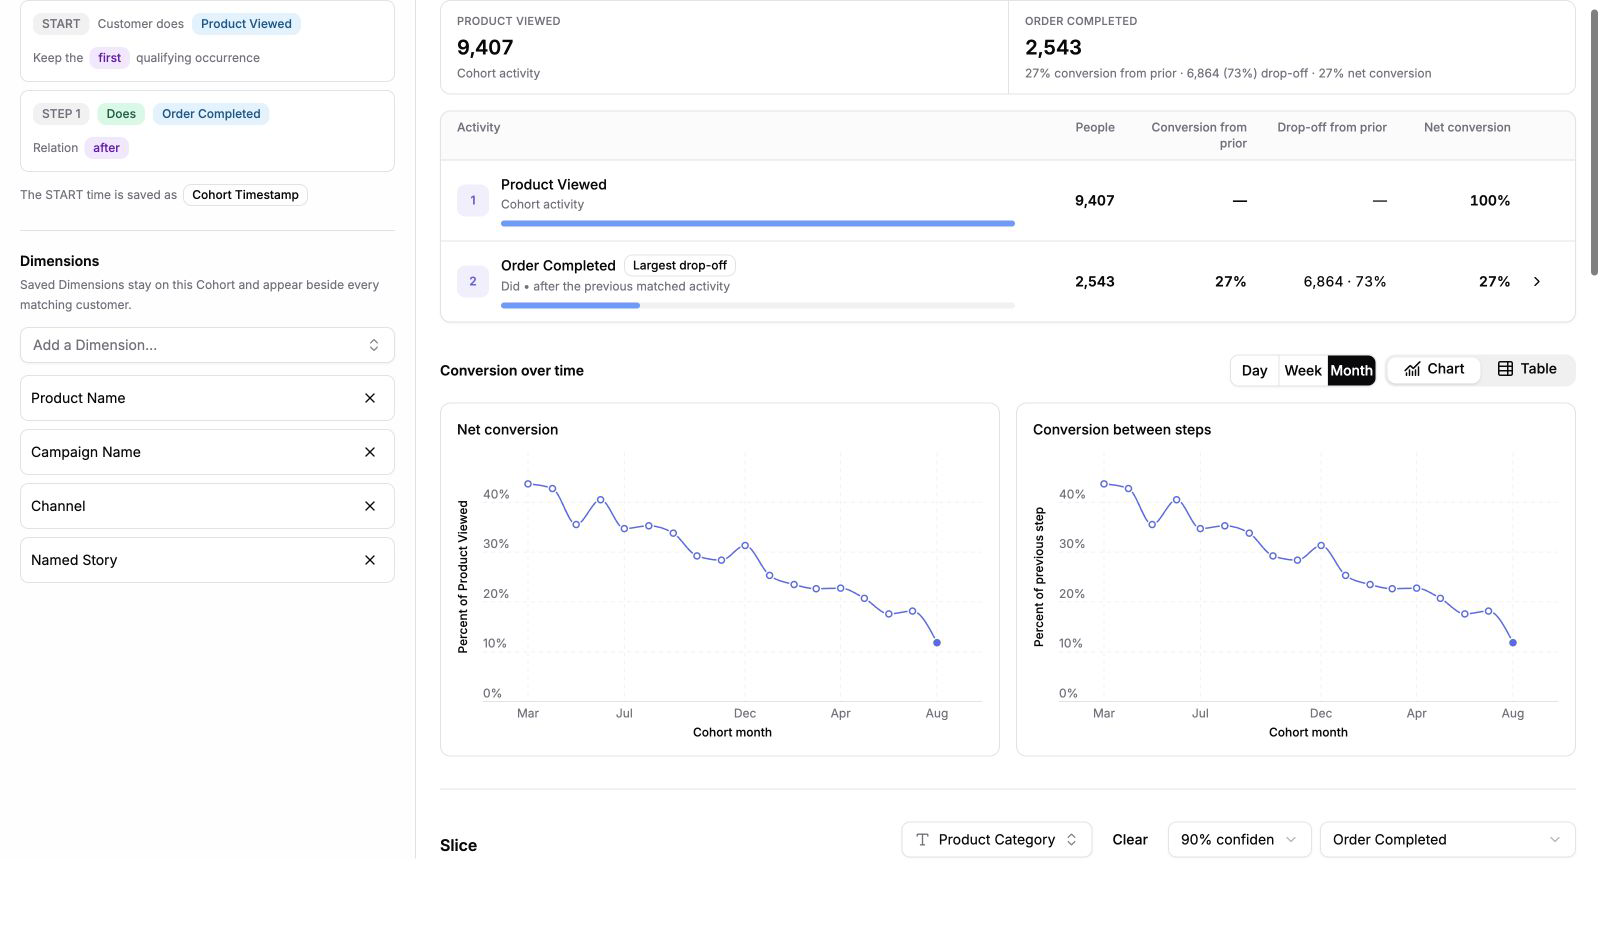Click the Order Completed summary card
1600x950 pixels.
coord(1292,47)
